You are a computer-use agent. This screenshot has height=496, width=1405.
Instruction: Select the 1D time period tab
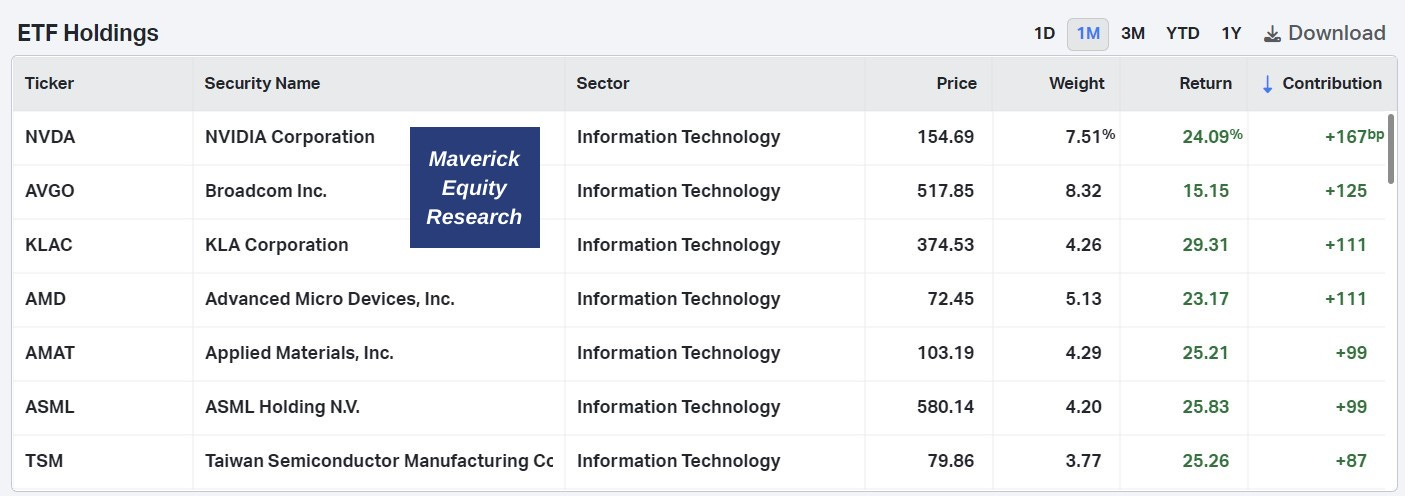point(1044,33)
